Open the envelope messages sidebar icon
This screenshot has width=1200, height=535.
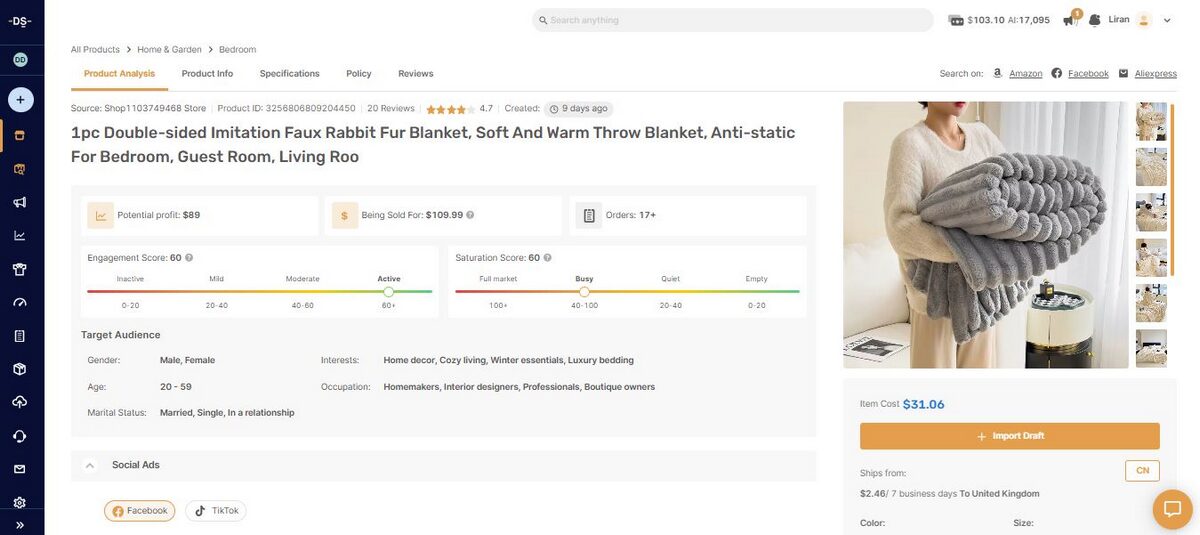20,469
